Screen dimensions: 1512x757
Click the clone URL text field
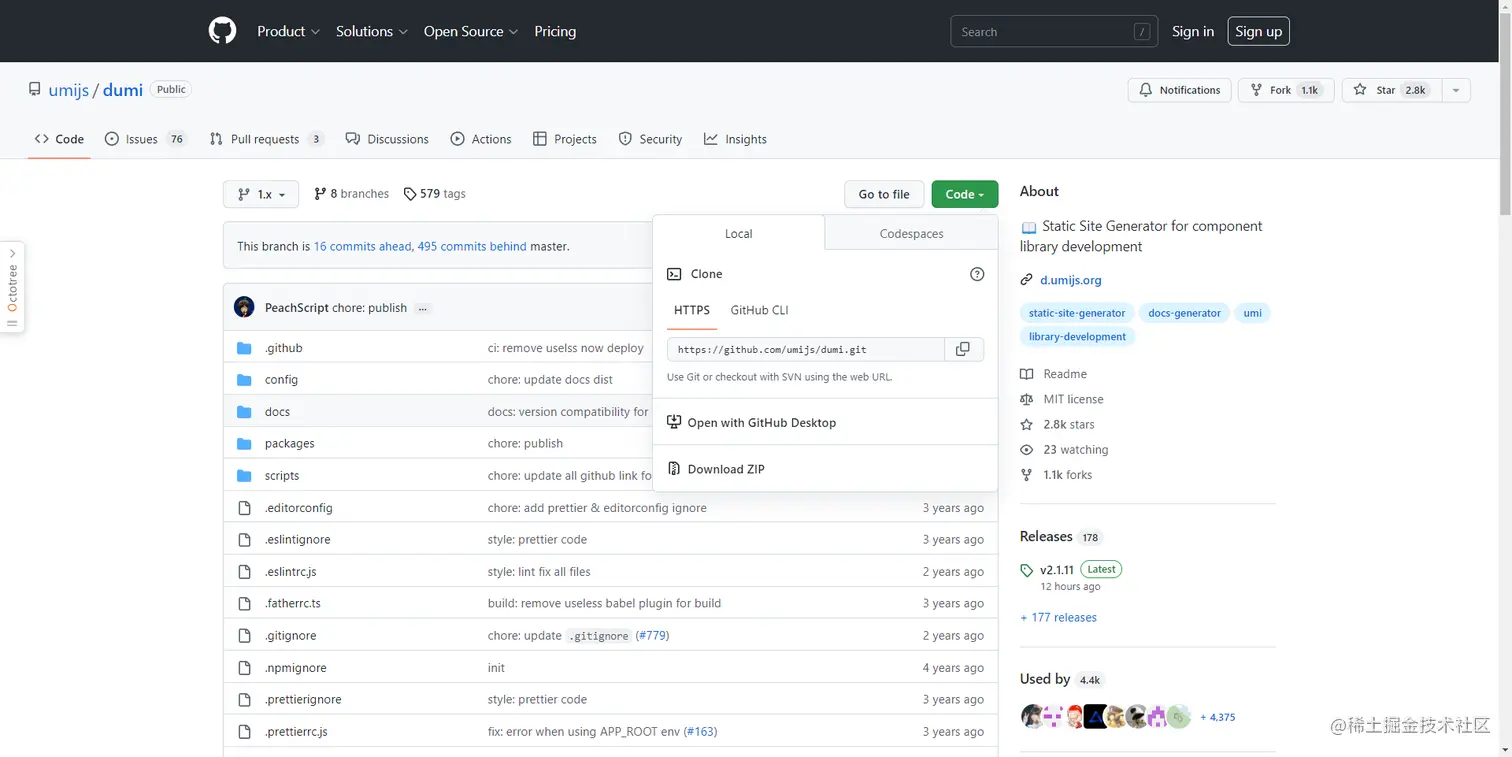coord(806,349)
